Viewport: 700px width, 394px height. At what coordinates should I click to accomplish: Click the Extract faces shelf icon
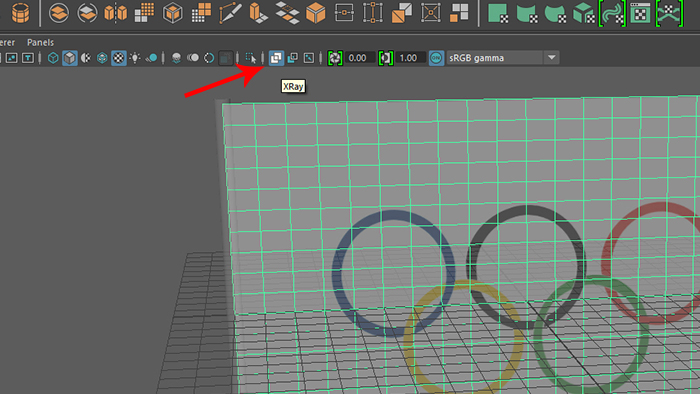click(459, 13)
